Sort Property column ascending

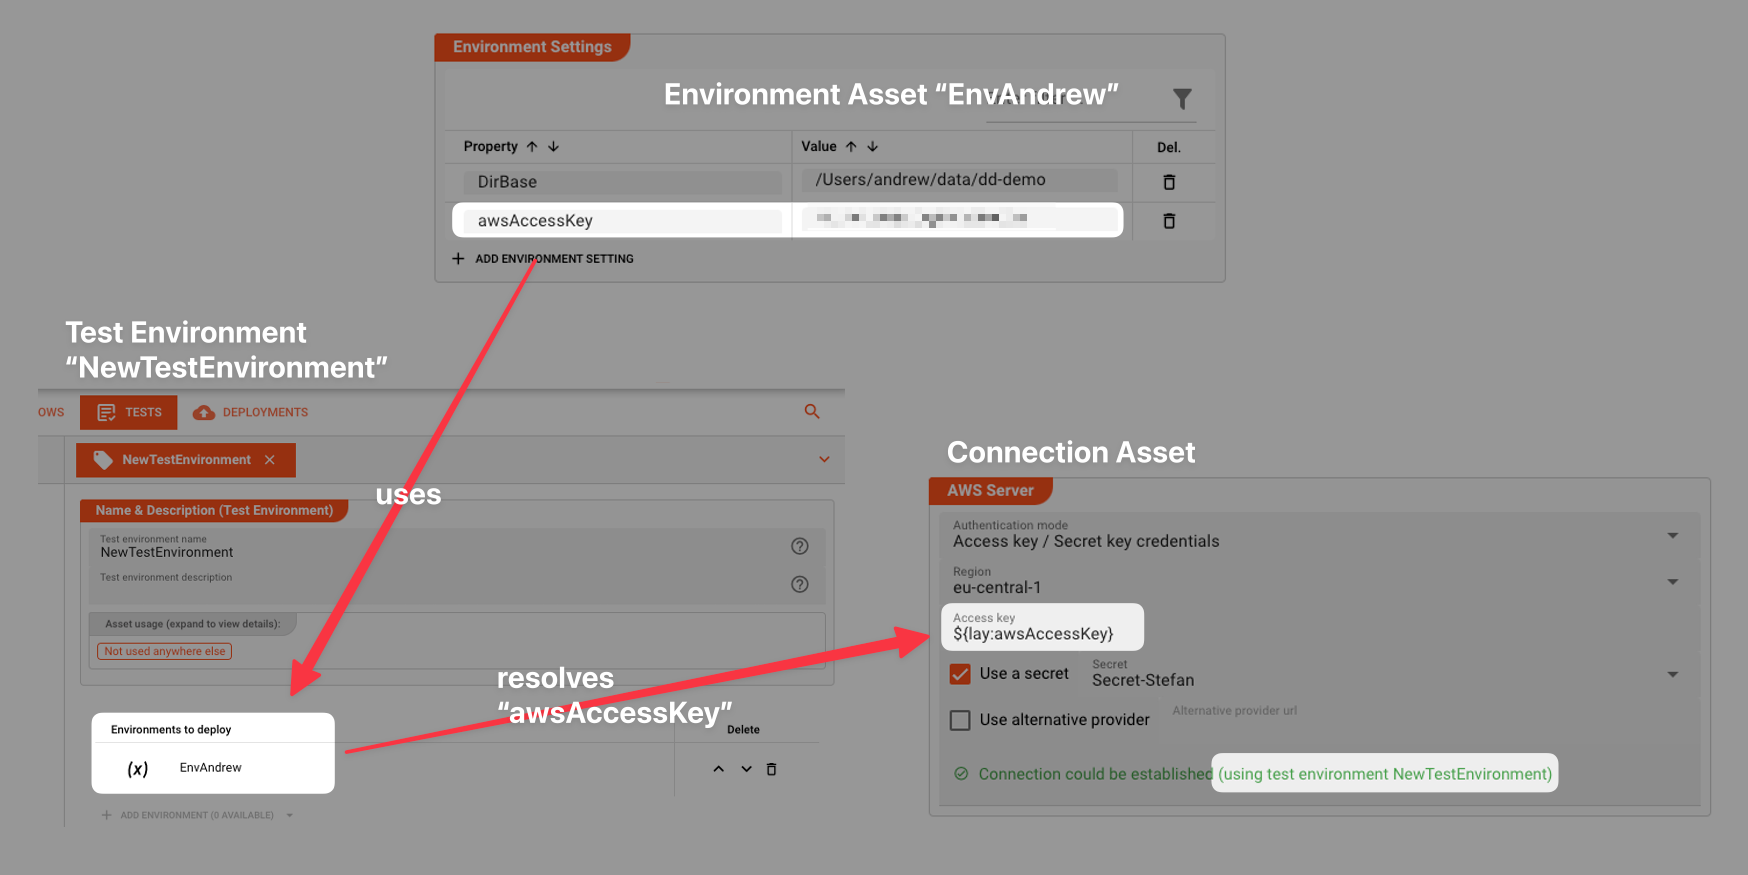coord(532,147)
